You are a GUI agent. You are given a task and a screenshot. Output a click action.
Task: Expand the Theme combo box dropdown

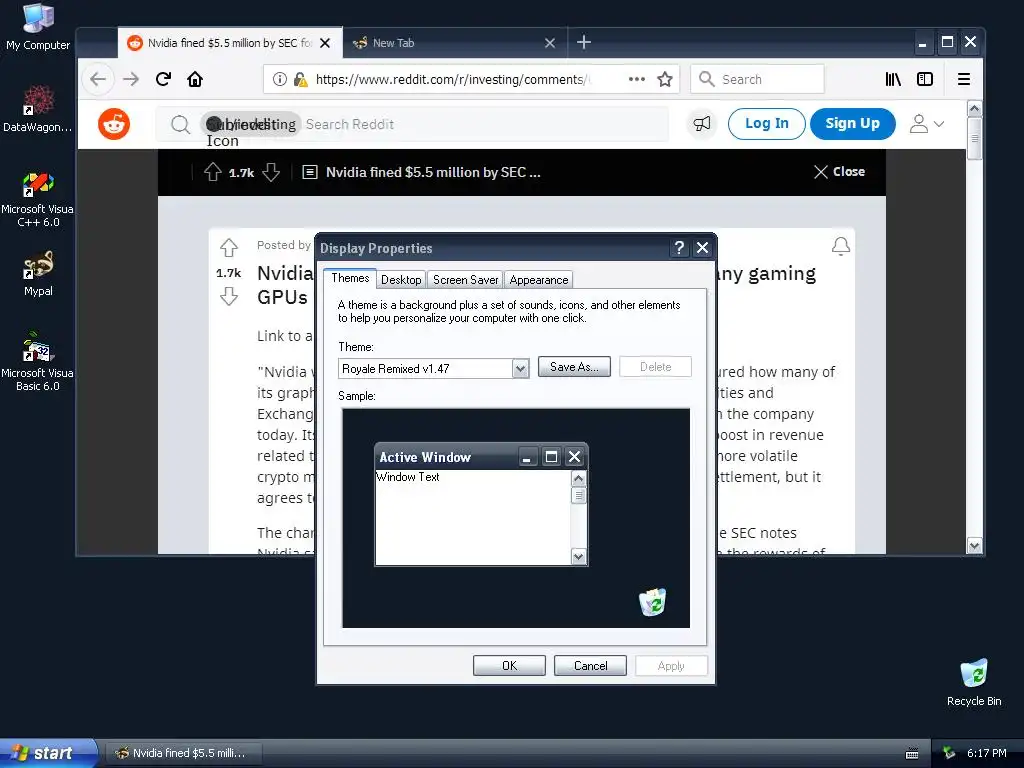pos(520,369)
